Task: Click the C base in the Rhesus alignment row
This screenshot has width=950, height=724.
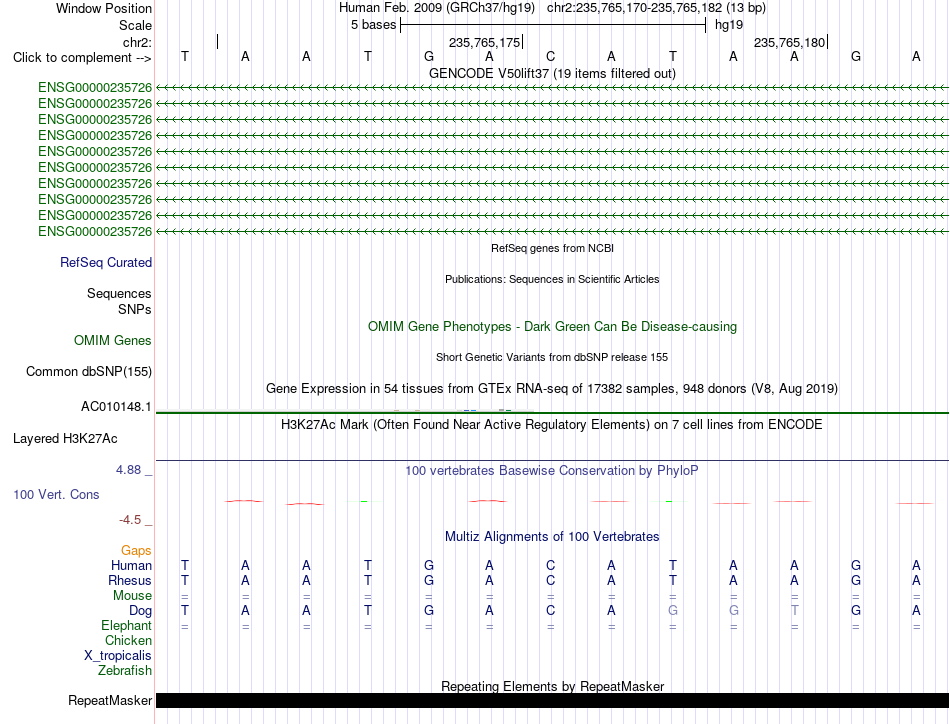Action: pos(550,580)
